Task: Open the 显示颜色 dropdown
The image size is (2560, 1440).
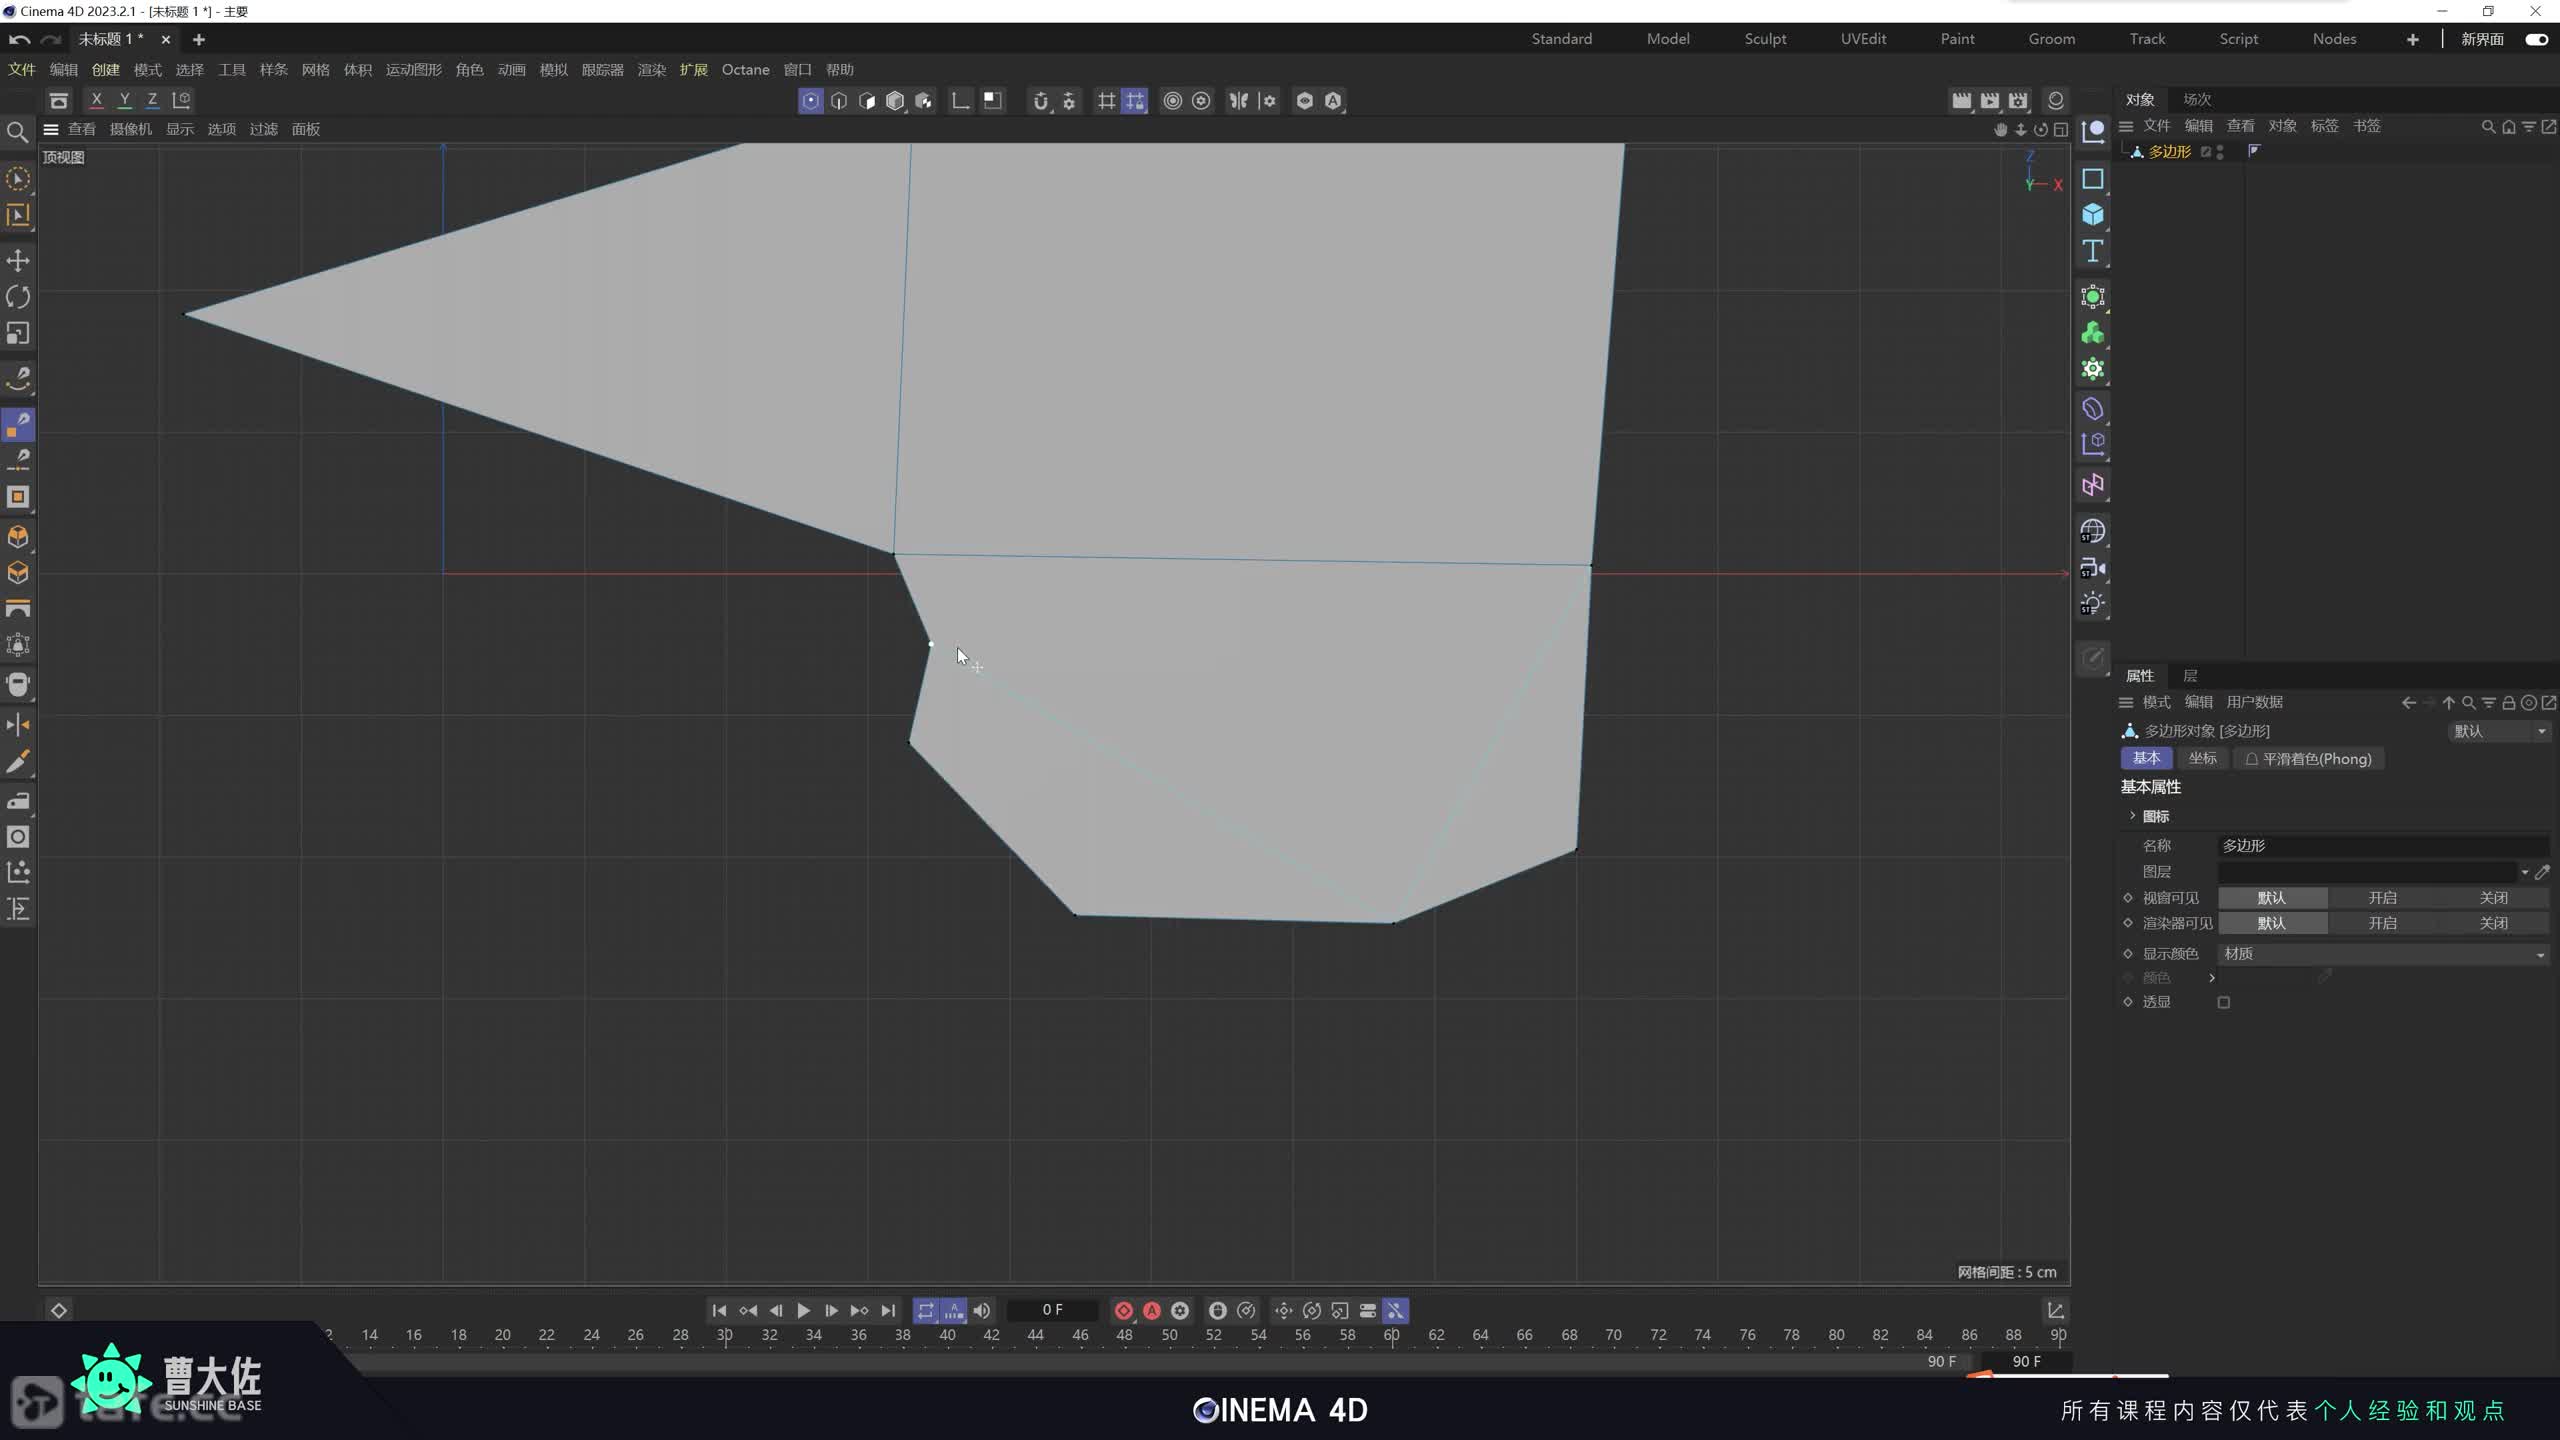Action: click(x=2383, y=954)
